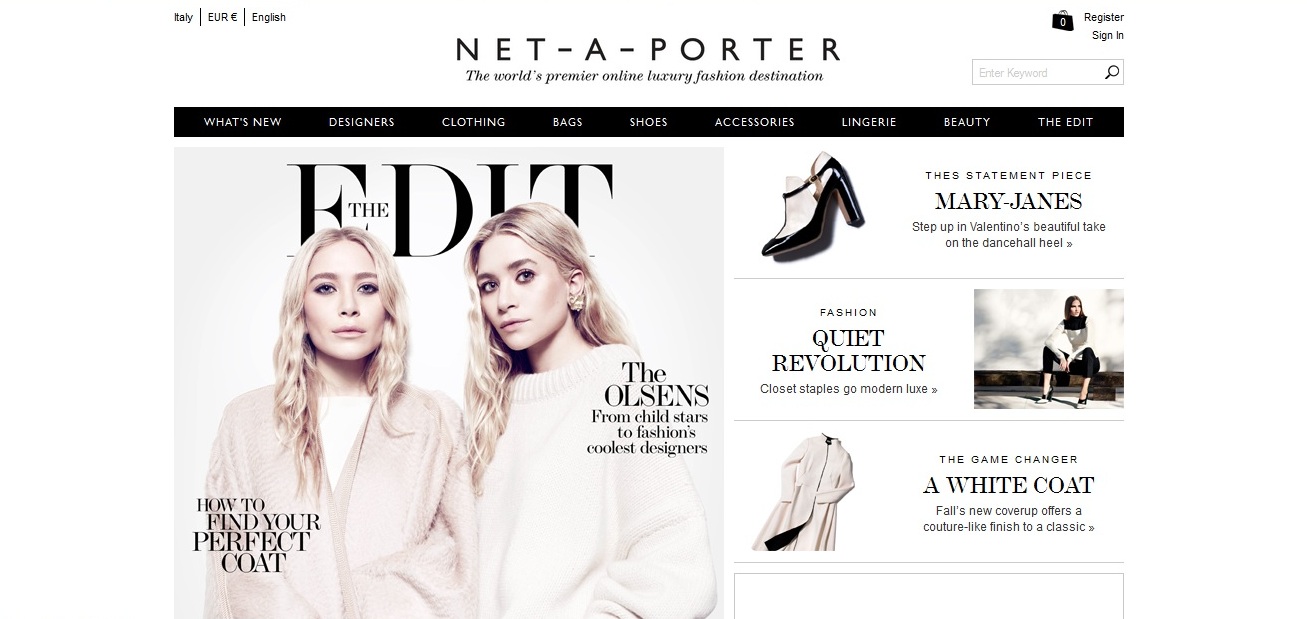Open the Clothing menu

[474, 122]
